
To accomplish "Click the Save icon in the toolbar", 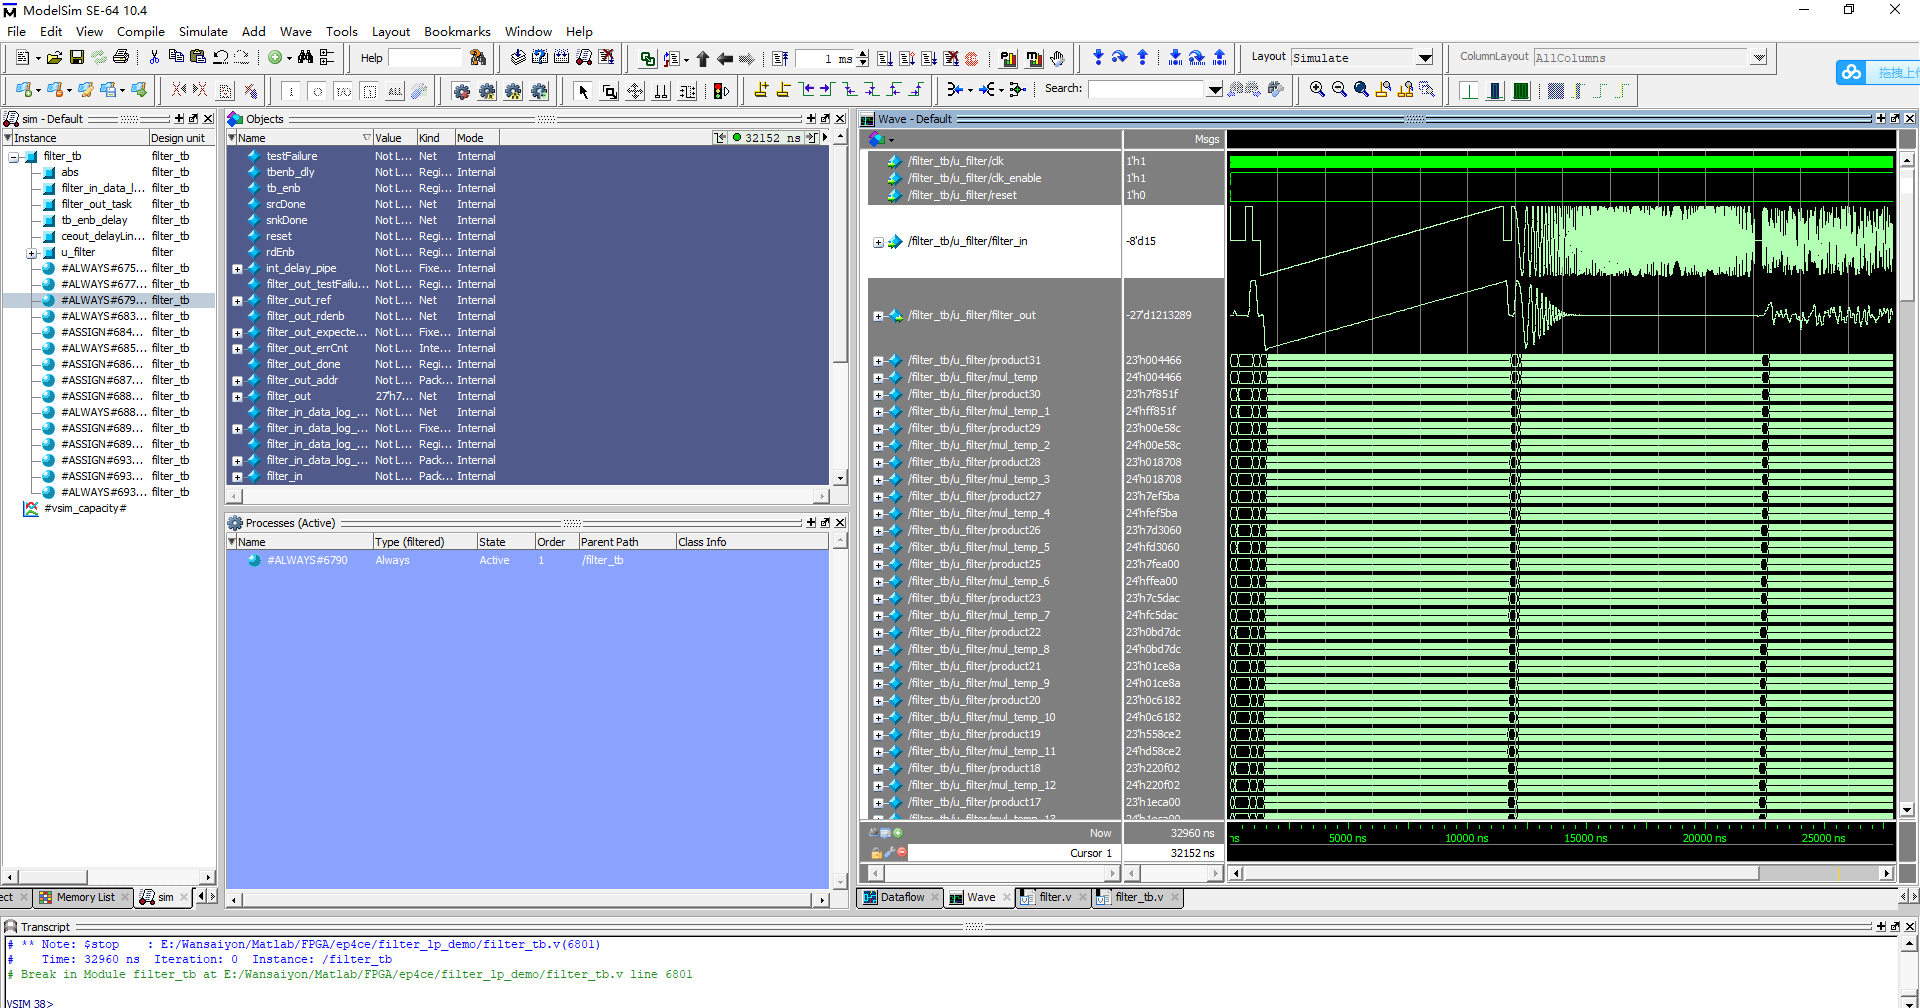I will 76,58.
